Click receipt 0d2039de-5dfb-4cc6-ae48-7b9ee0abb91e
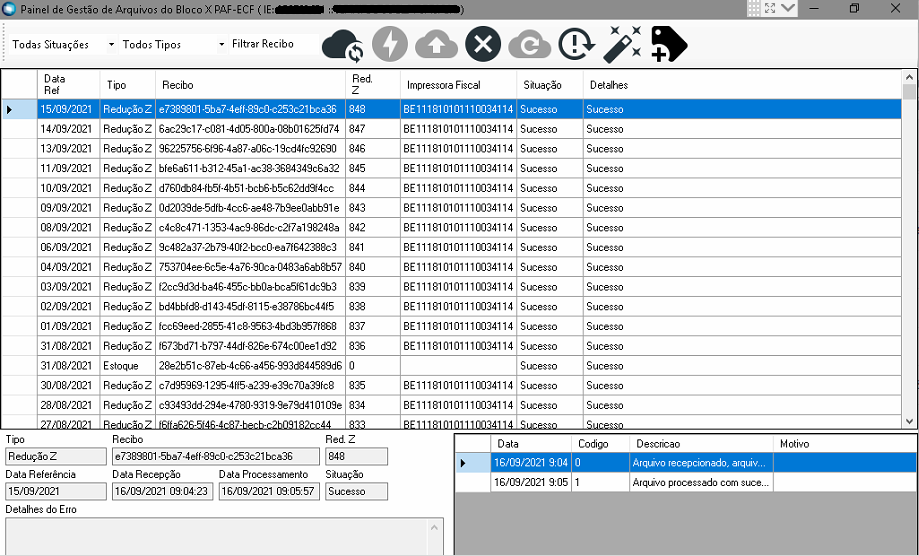Image resolution: width=919 pixels, height=556 pixels. (249, 208)
